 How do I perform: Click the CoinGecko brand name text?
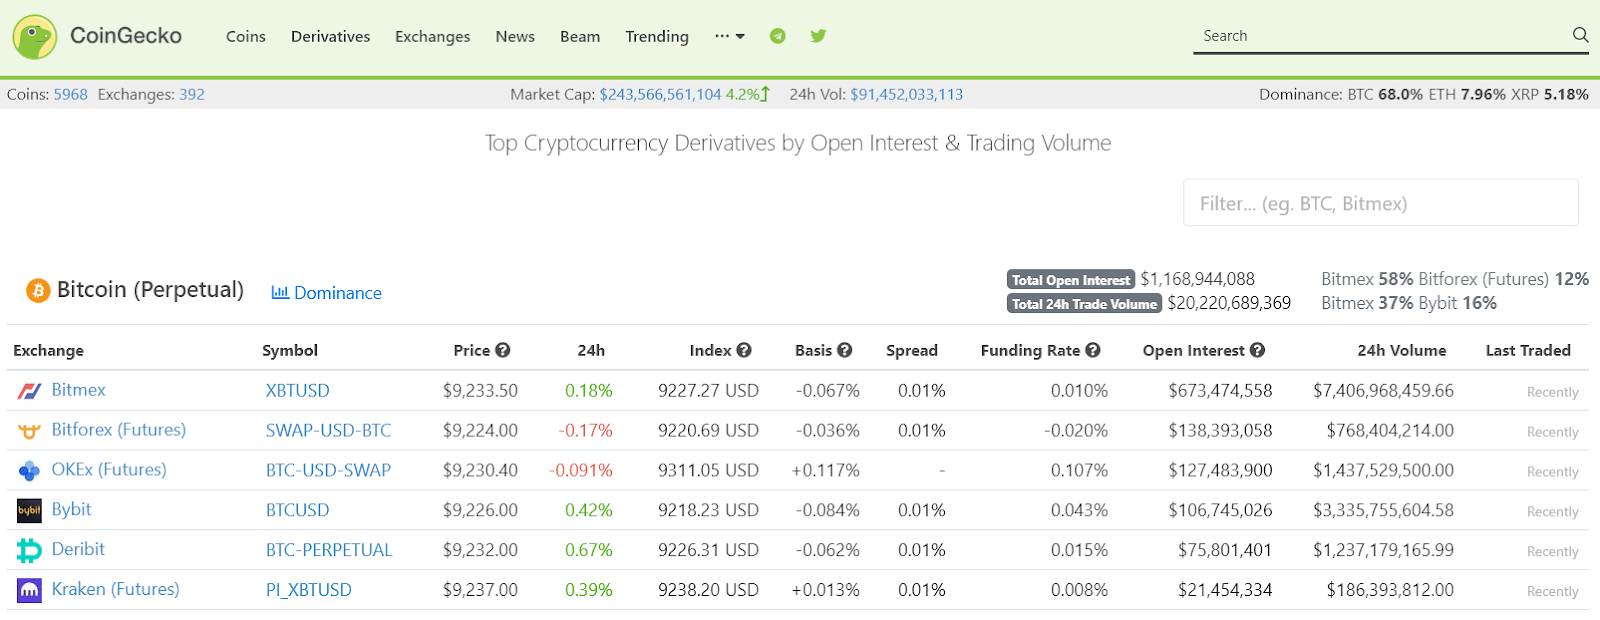(x=126, y=36)
